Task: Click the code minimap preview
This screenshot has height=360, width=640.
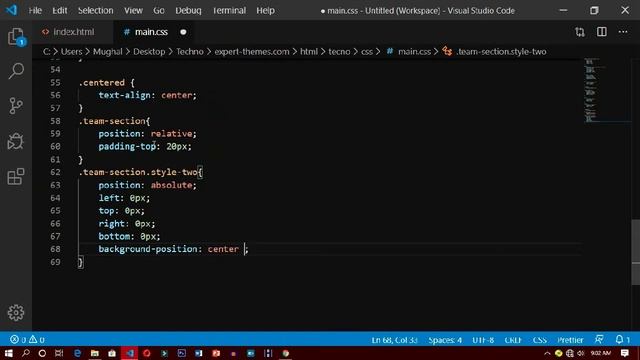Action: [x=607, y=90]
